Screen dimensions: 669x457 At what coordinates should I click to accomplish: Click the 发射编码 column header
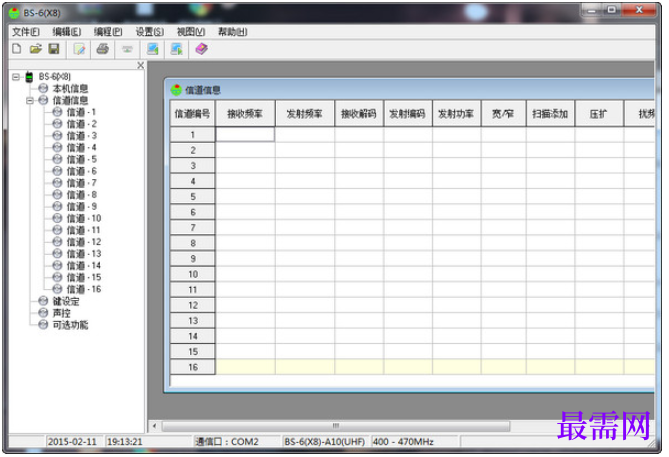point(407,114)
